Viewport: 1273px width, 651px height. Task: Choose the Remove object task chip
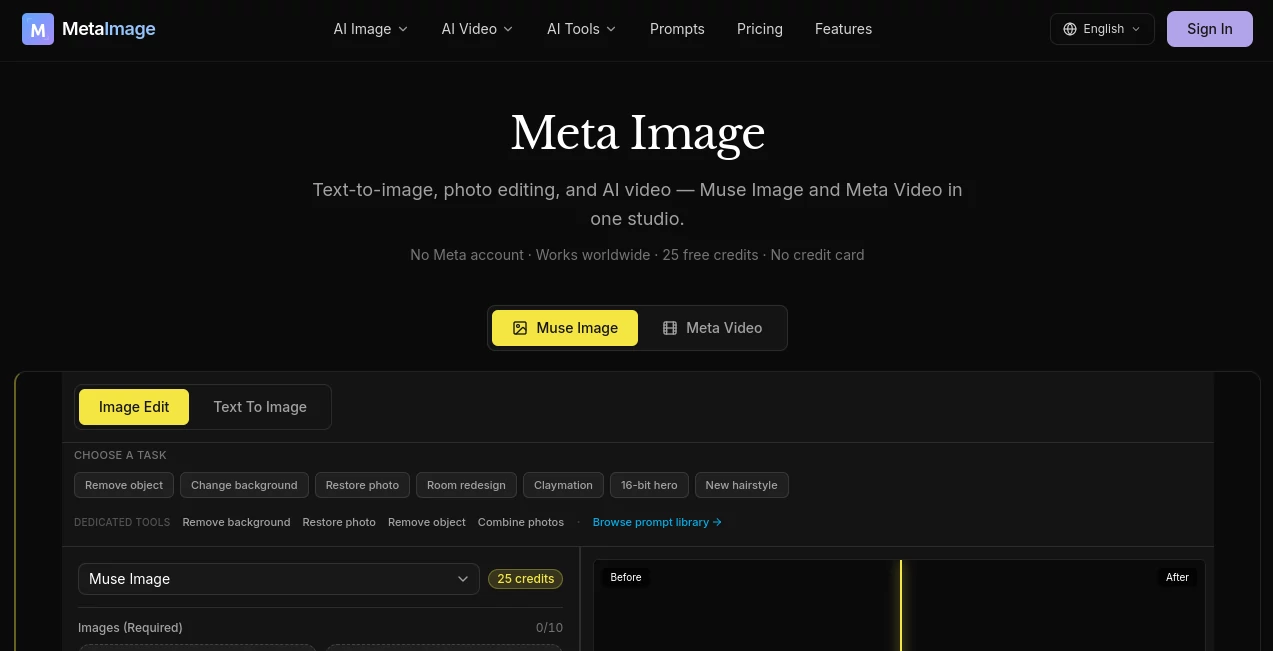point(124,485)
